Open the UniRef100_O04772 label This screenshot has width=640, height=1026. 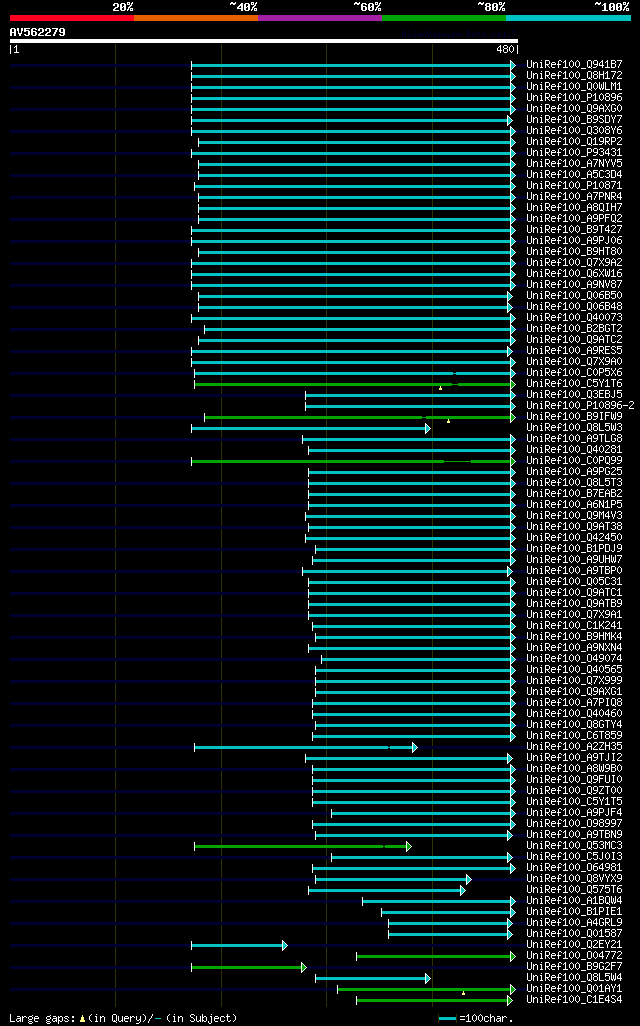tap(575, 955)
